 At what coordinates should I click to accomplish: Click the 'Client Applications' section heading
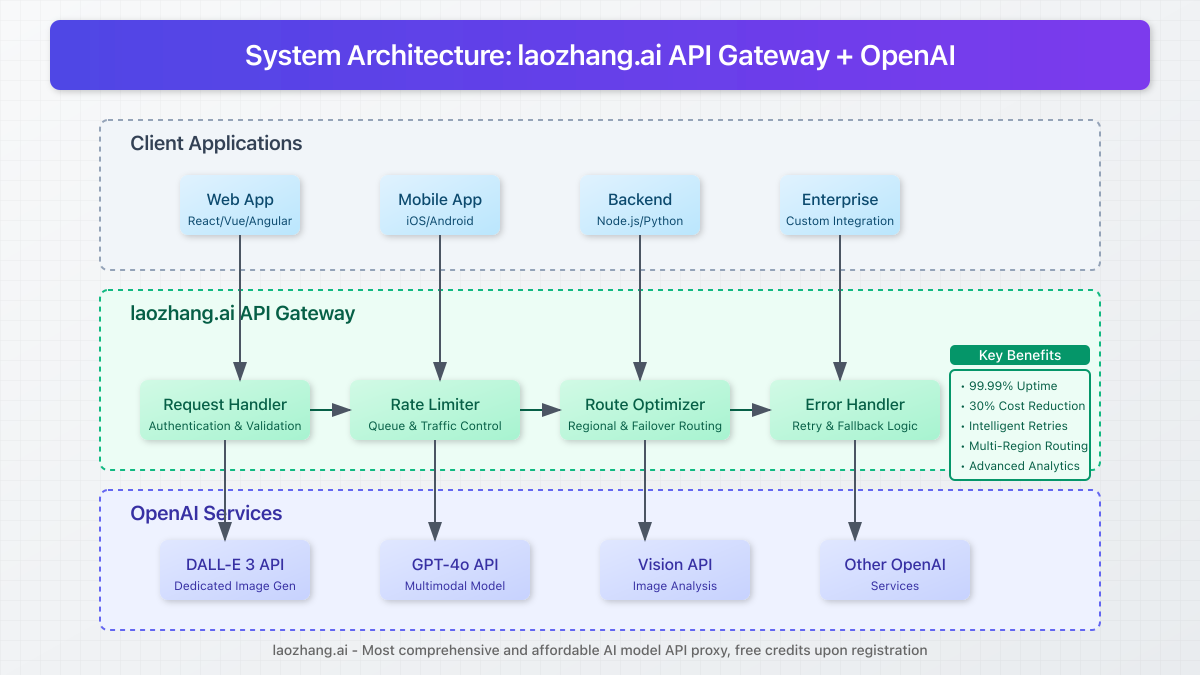(x=216, y=143)
